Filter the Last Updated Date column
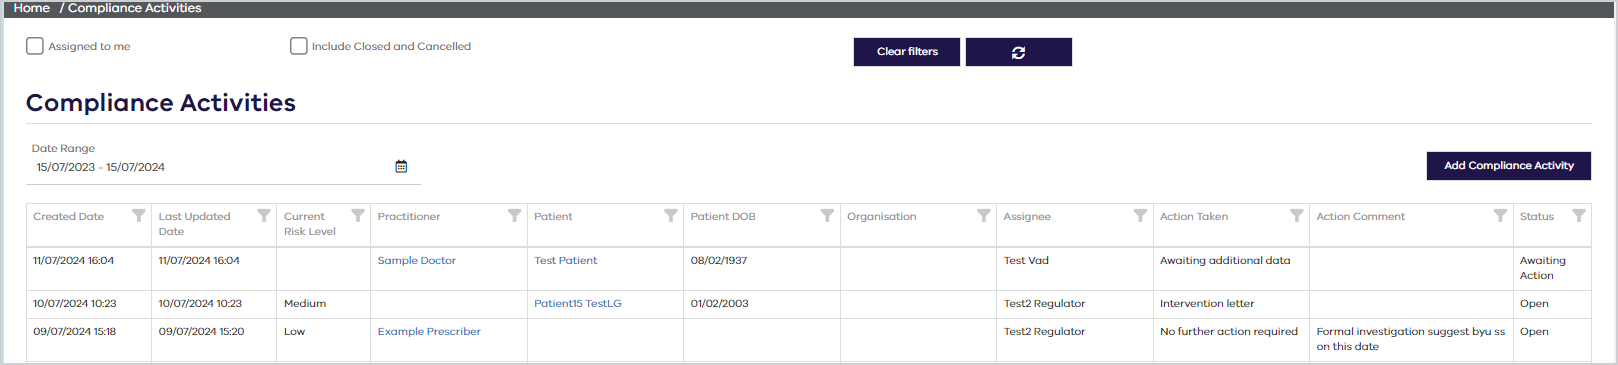 tap(264, 216)
